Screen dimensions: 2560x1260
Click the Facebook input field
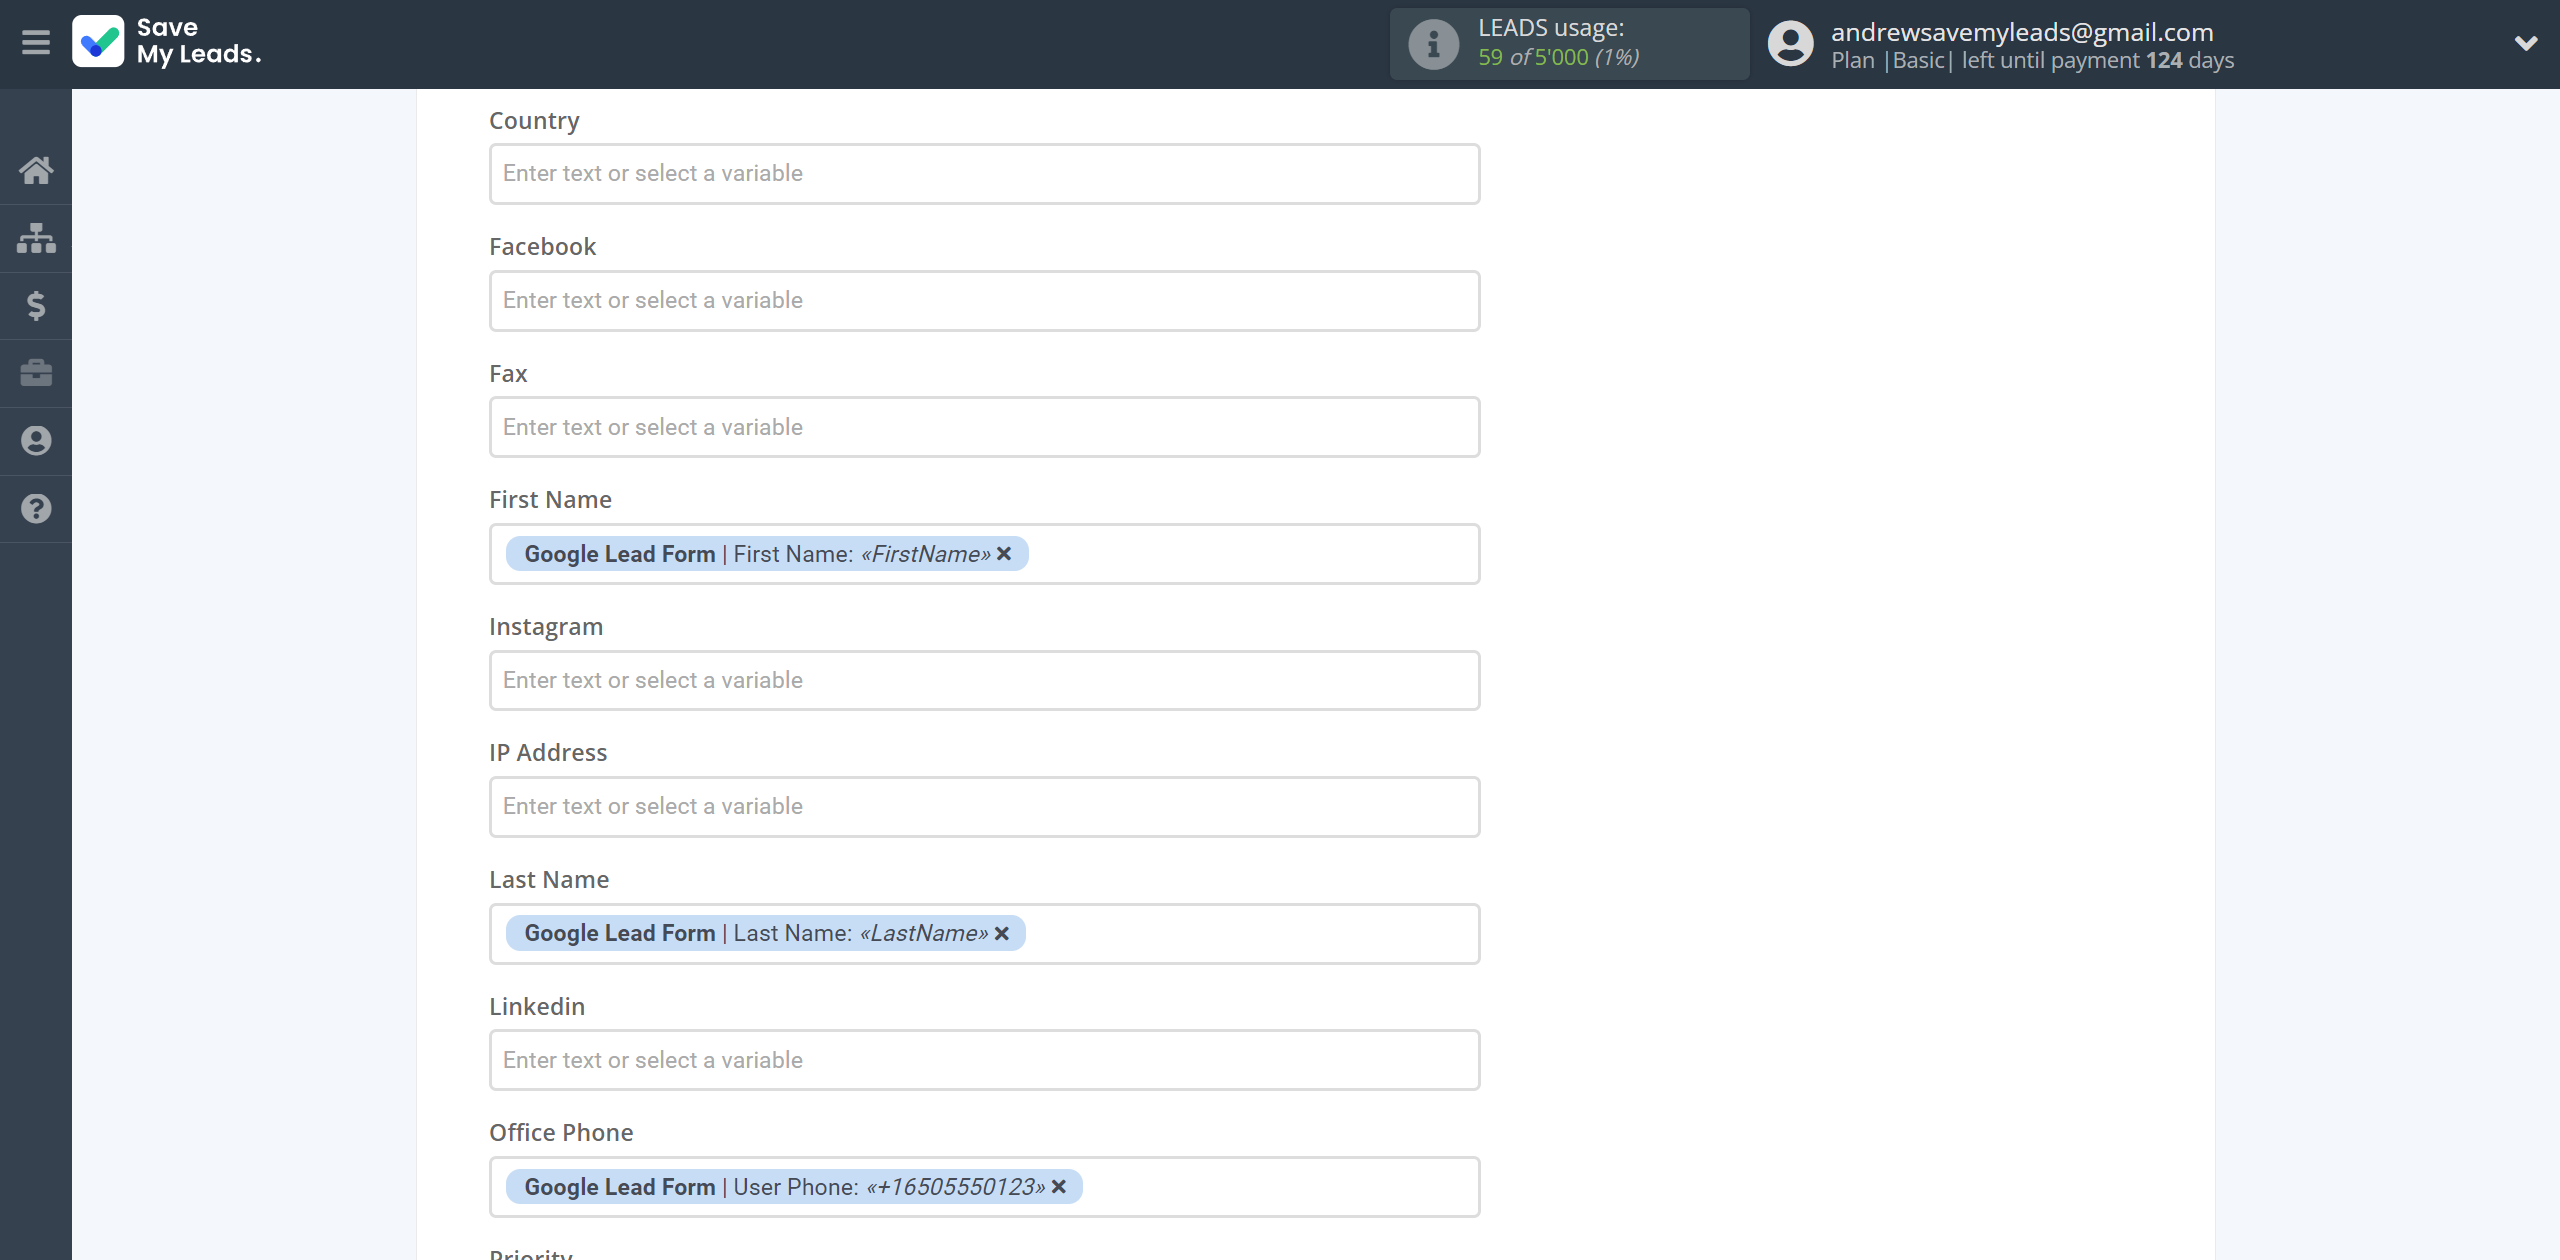point(984,301)
